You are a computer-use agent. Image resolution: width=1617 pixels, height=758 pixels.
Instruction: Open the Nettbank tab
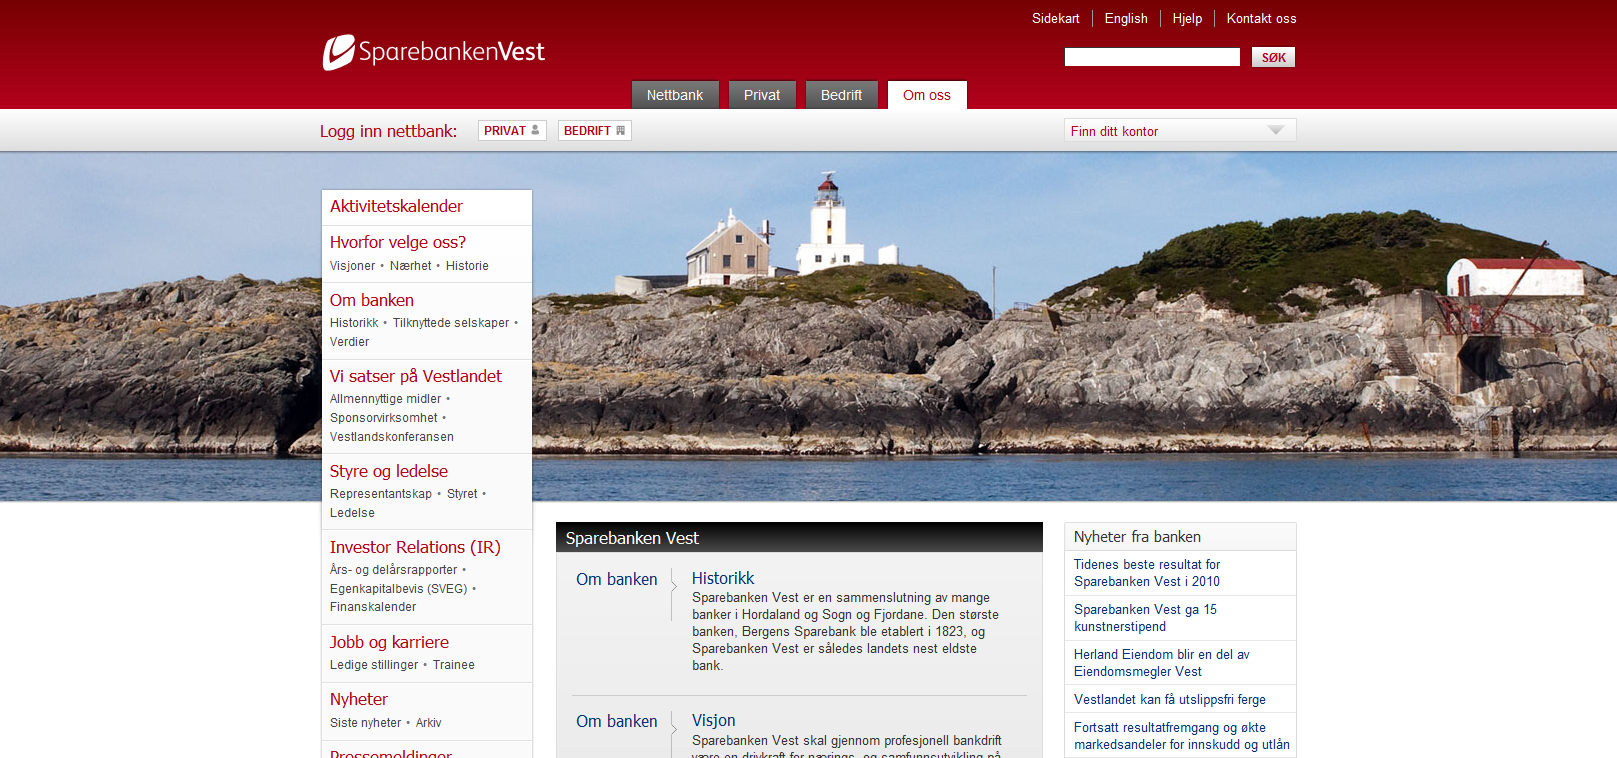coord(675,95)
